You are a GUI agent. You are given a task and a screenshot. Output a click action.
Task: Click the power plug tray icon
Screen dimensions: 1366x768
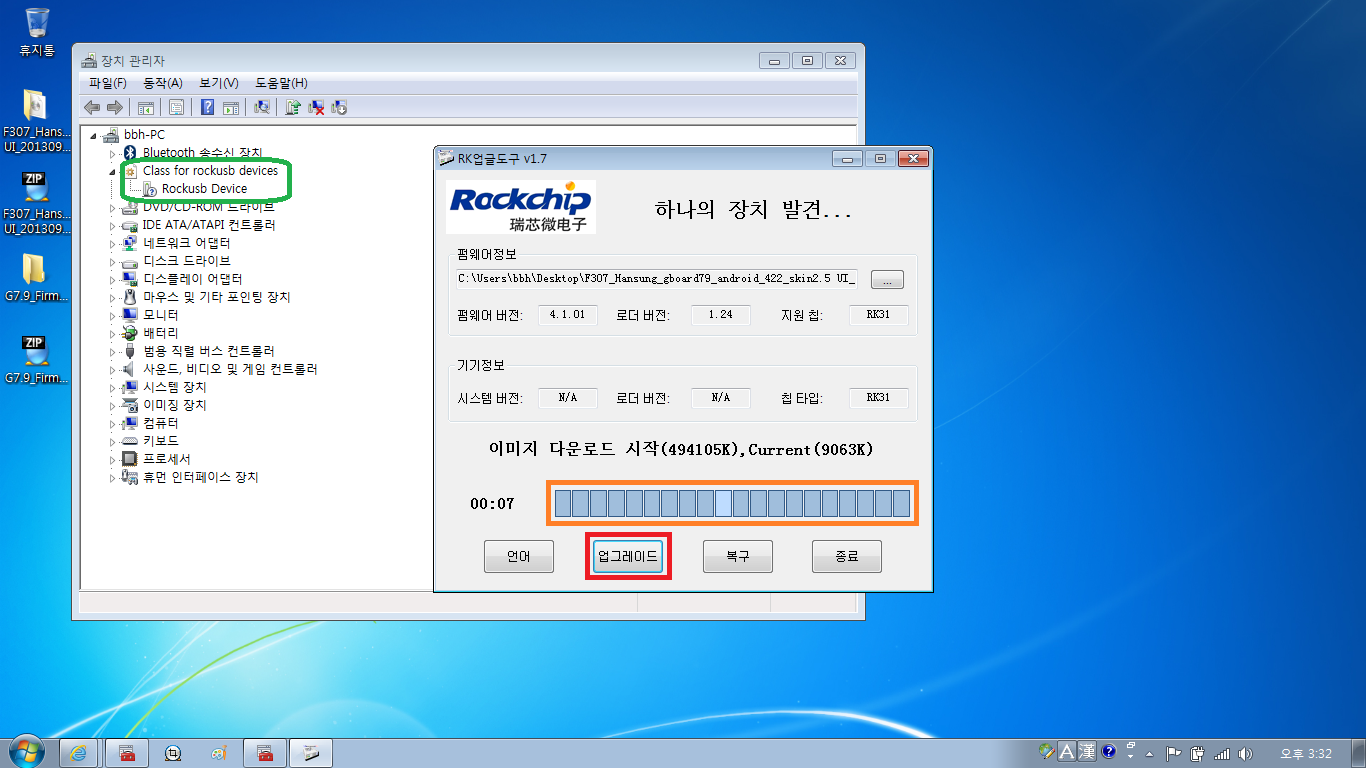coord(1197,753)
